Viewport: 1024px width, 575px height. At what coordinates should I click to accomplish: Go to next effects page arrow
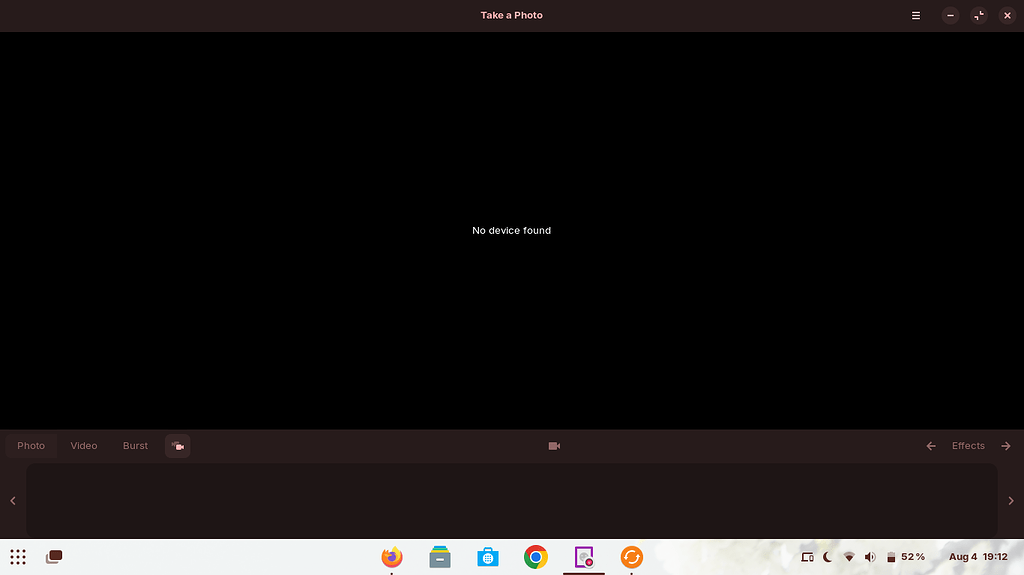point(1006,446)
